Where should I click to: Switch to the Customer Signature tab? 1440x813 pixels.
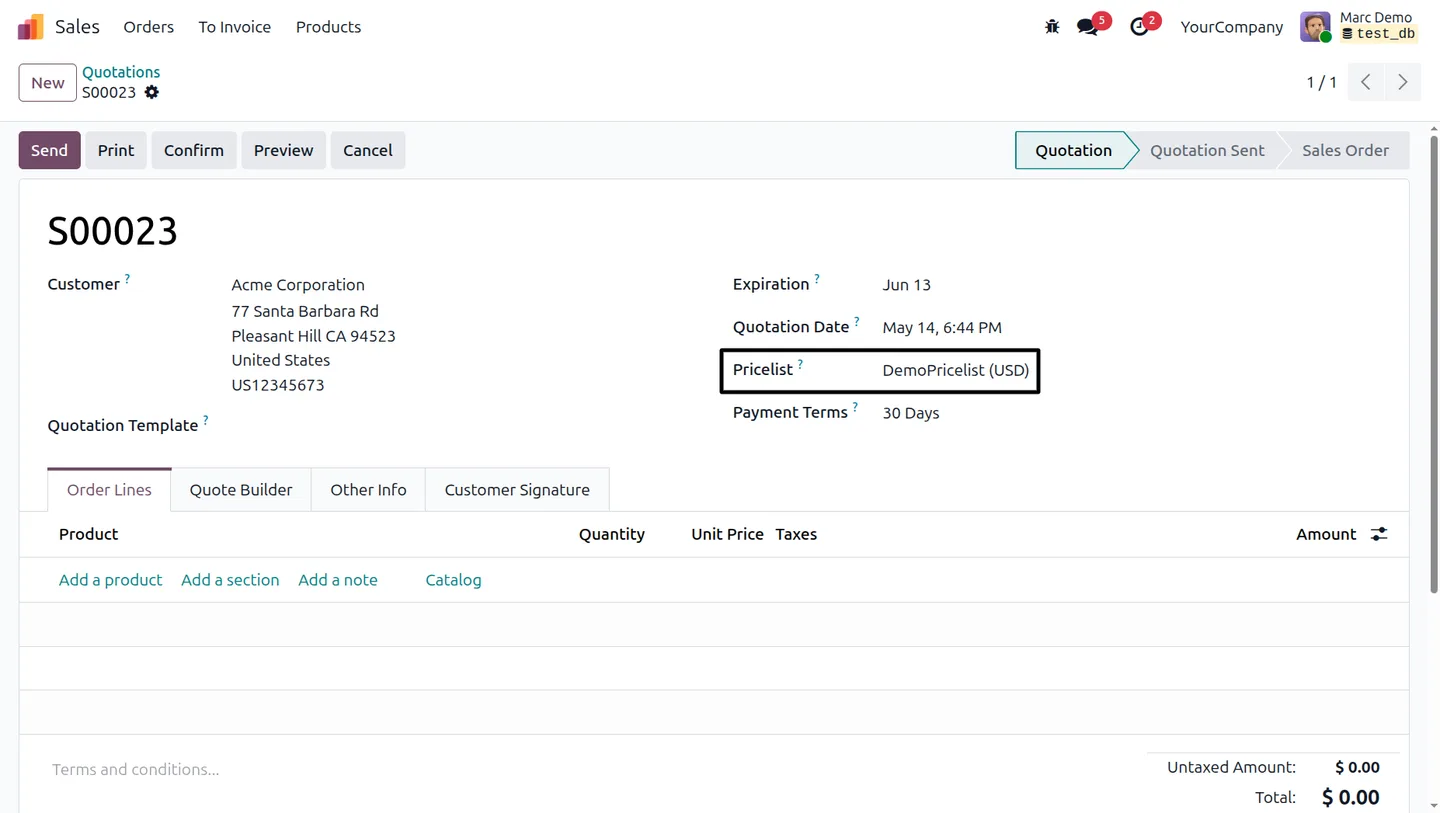click(517, 490)
